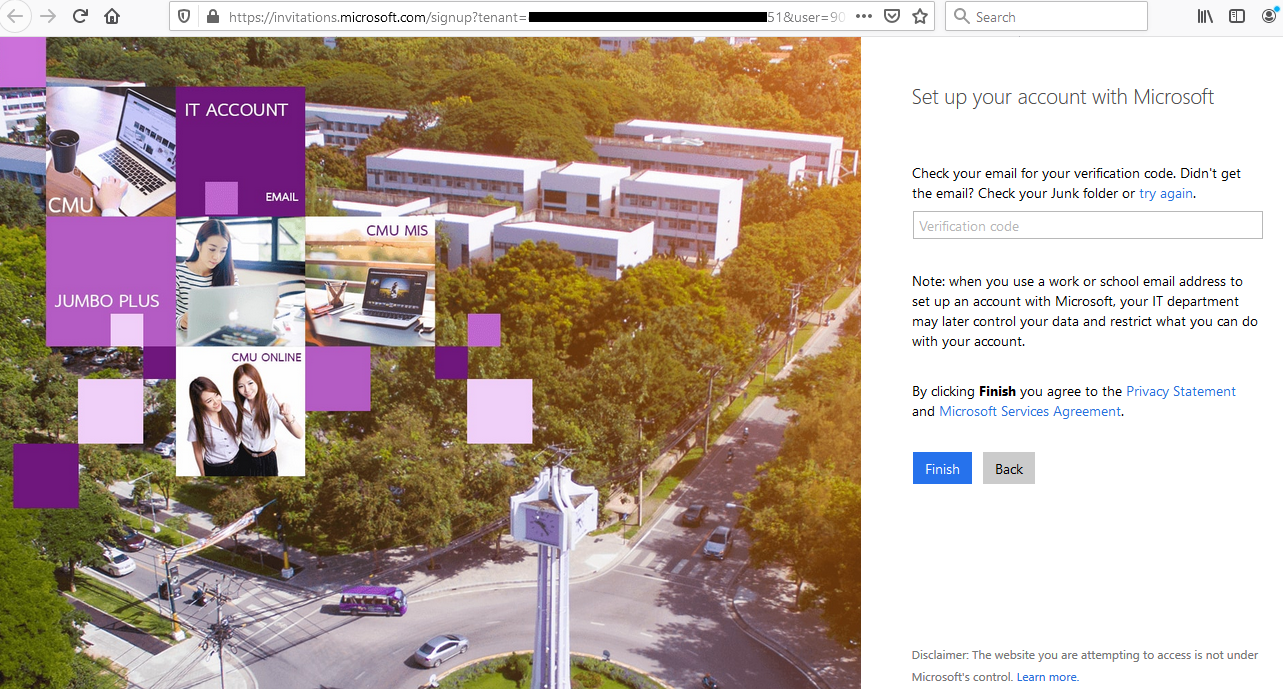Click the 'try again' link

click(x=1165, y=193)
